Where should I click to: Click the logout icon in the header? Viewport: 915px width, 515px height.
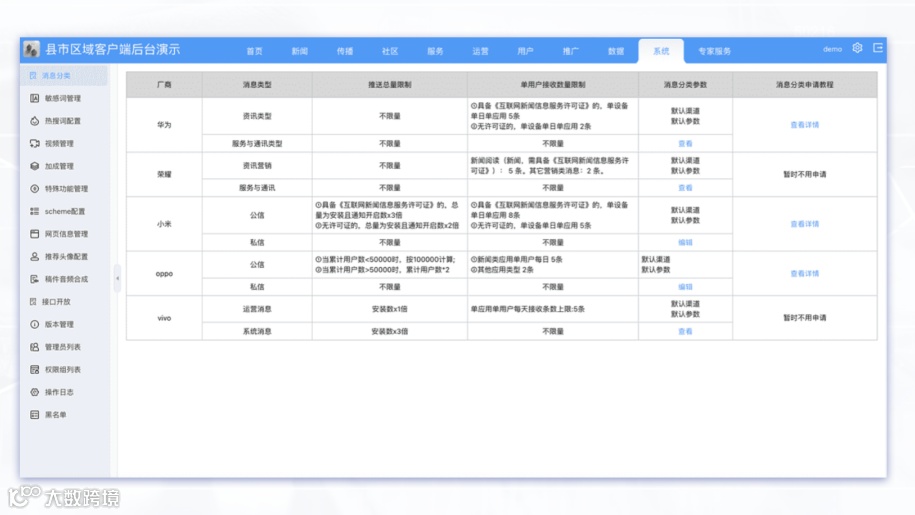[878, 48]
